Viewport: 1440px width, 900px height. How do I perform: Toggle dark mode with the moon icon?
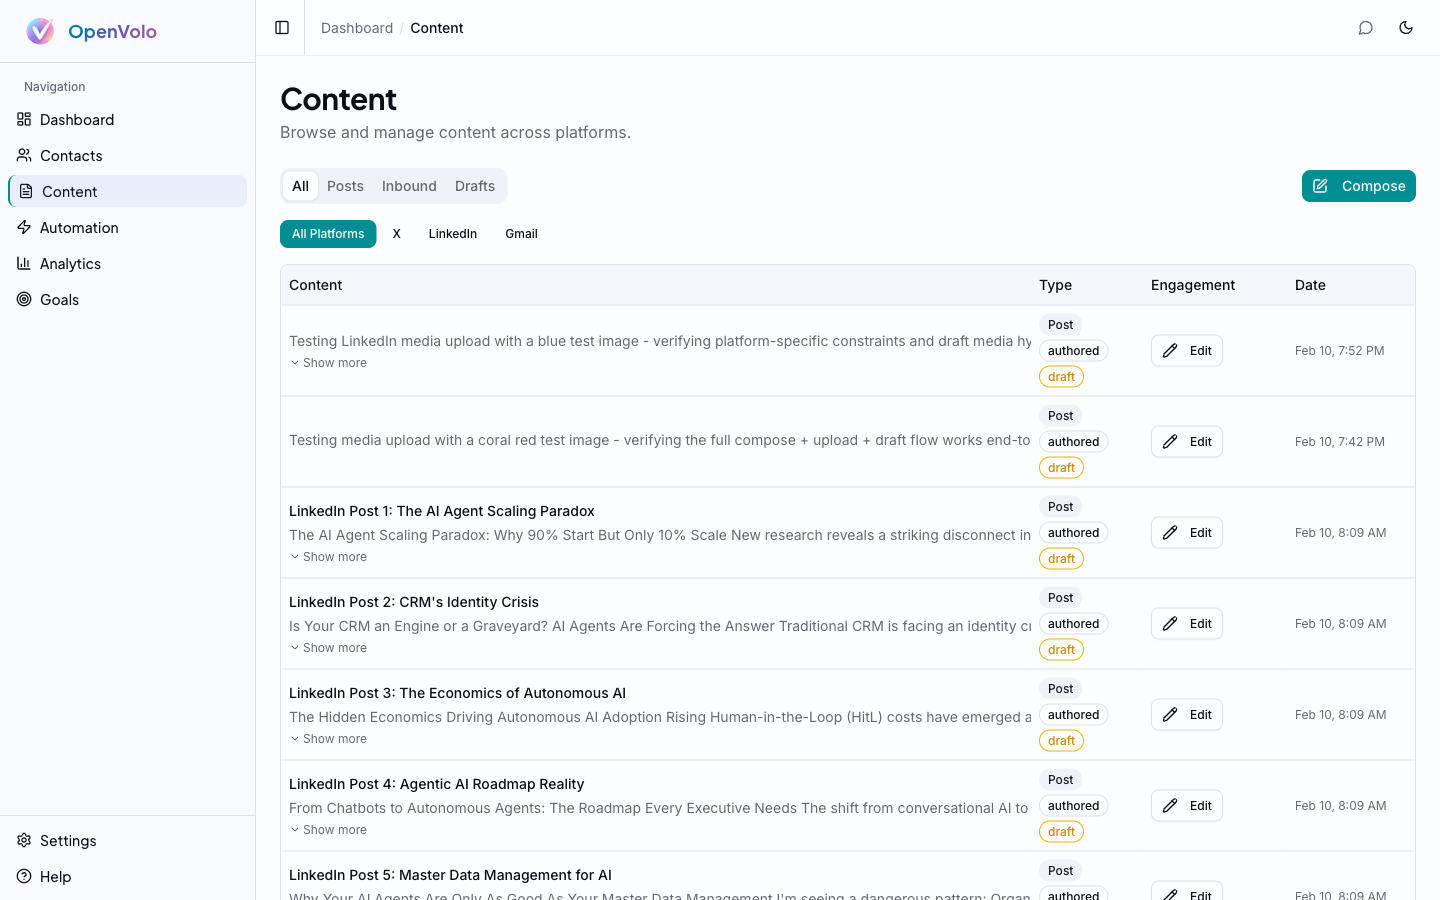(x=1406, y=27)
